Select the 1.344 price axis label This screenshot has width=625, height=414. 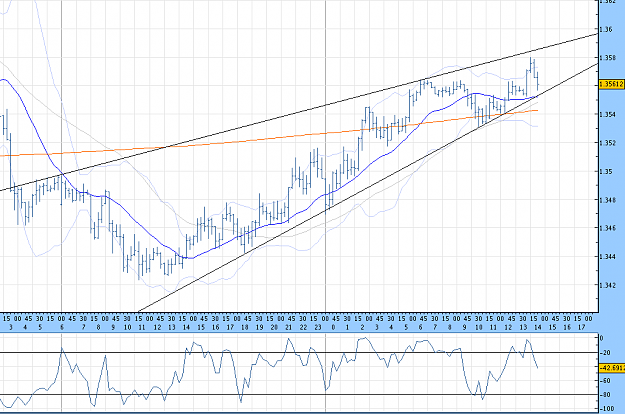608,256
